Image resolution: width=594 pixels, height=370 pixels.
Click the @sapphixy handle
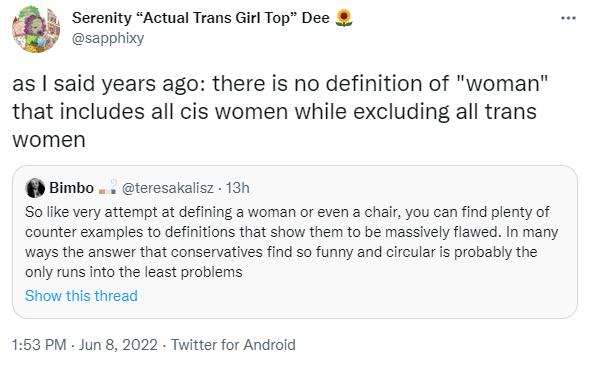coord(108,38)
